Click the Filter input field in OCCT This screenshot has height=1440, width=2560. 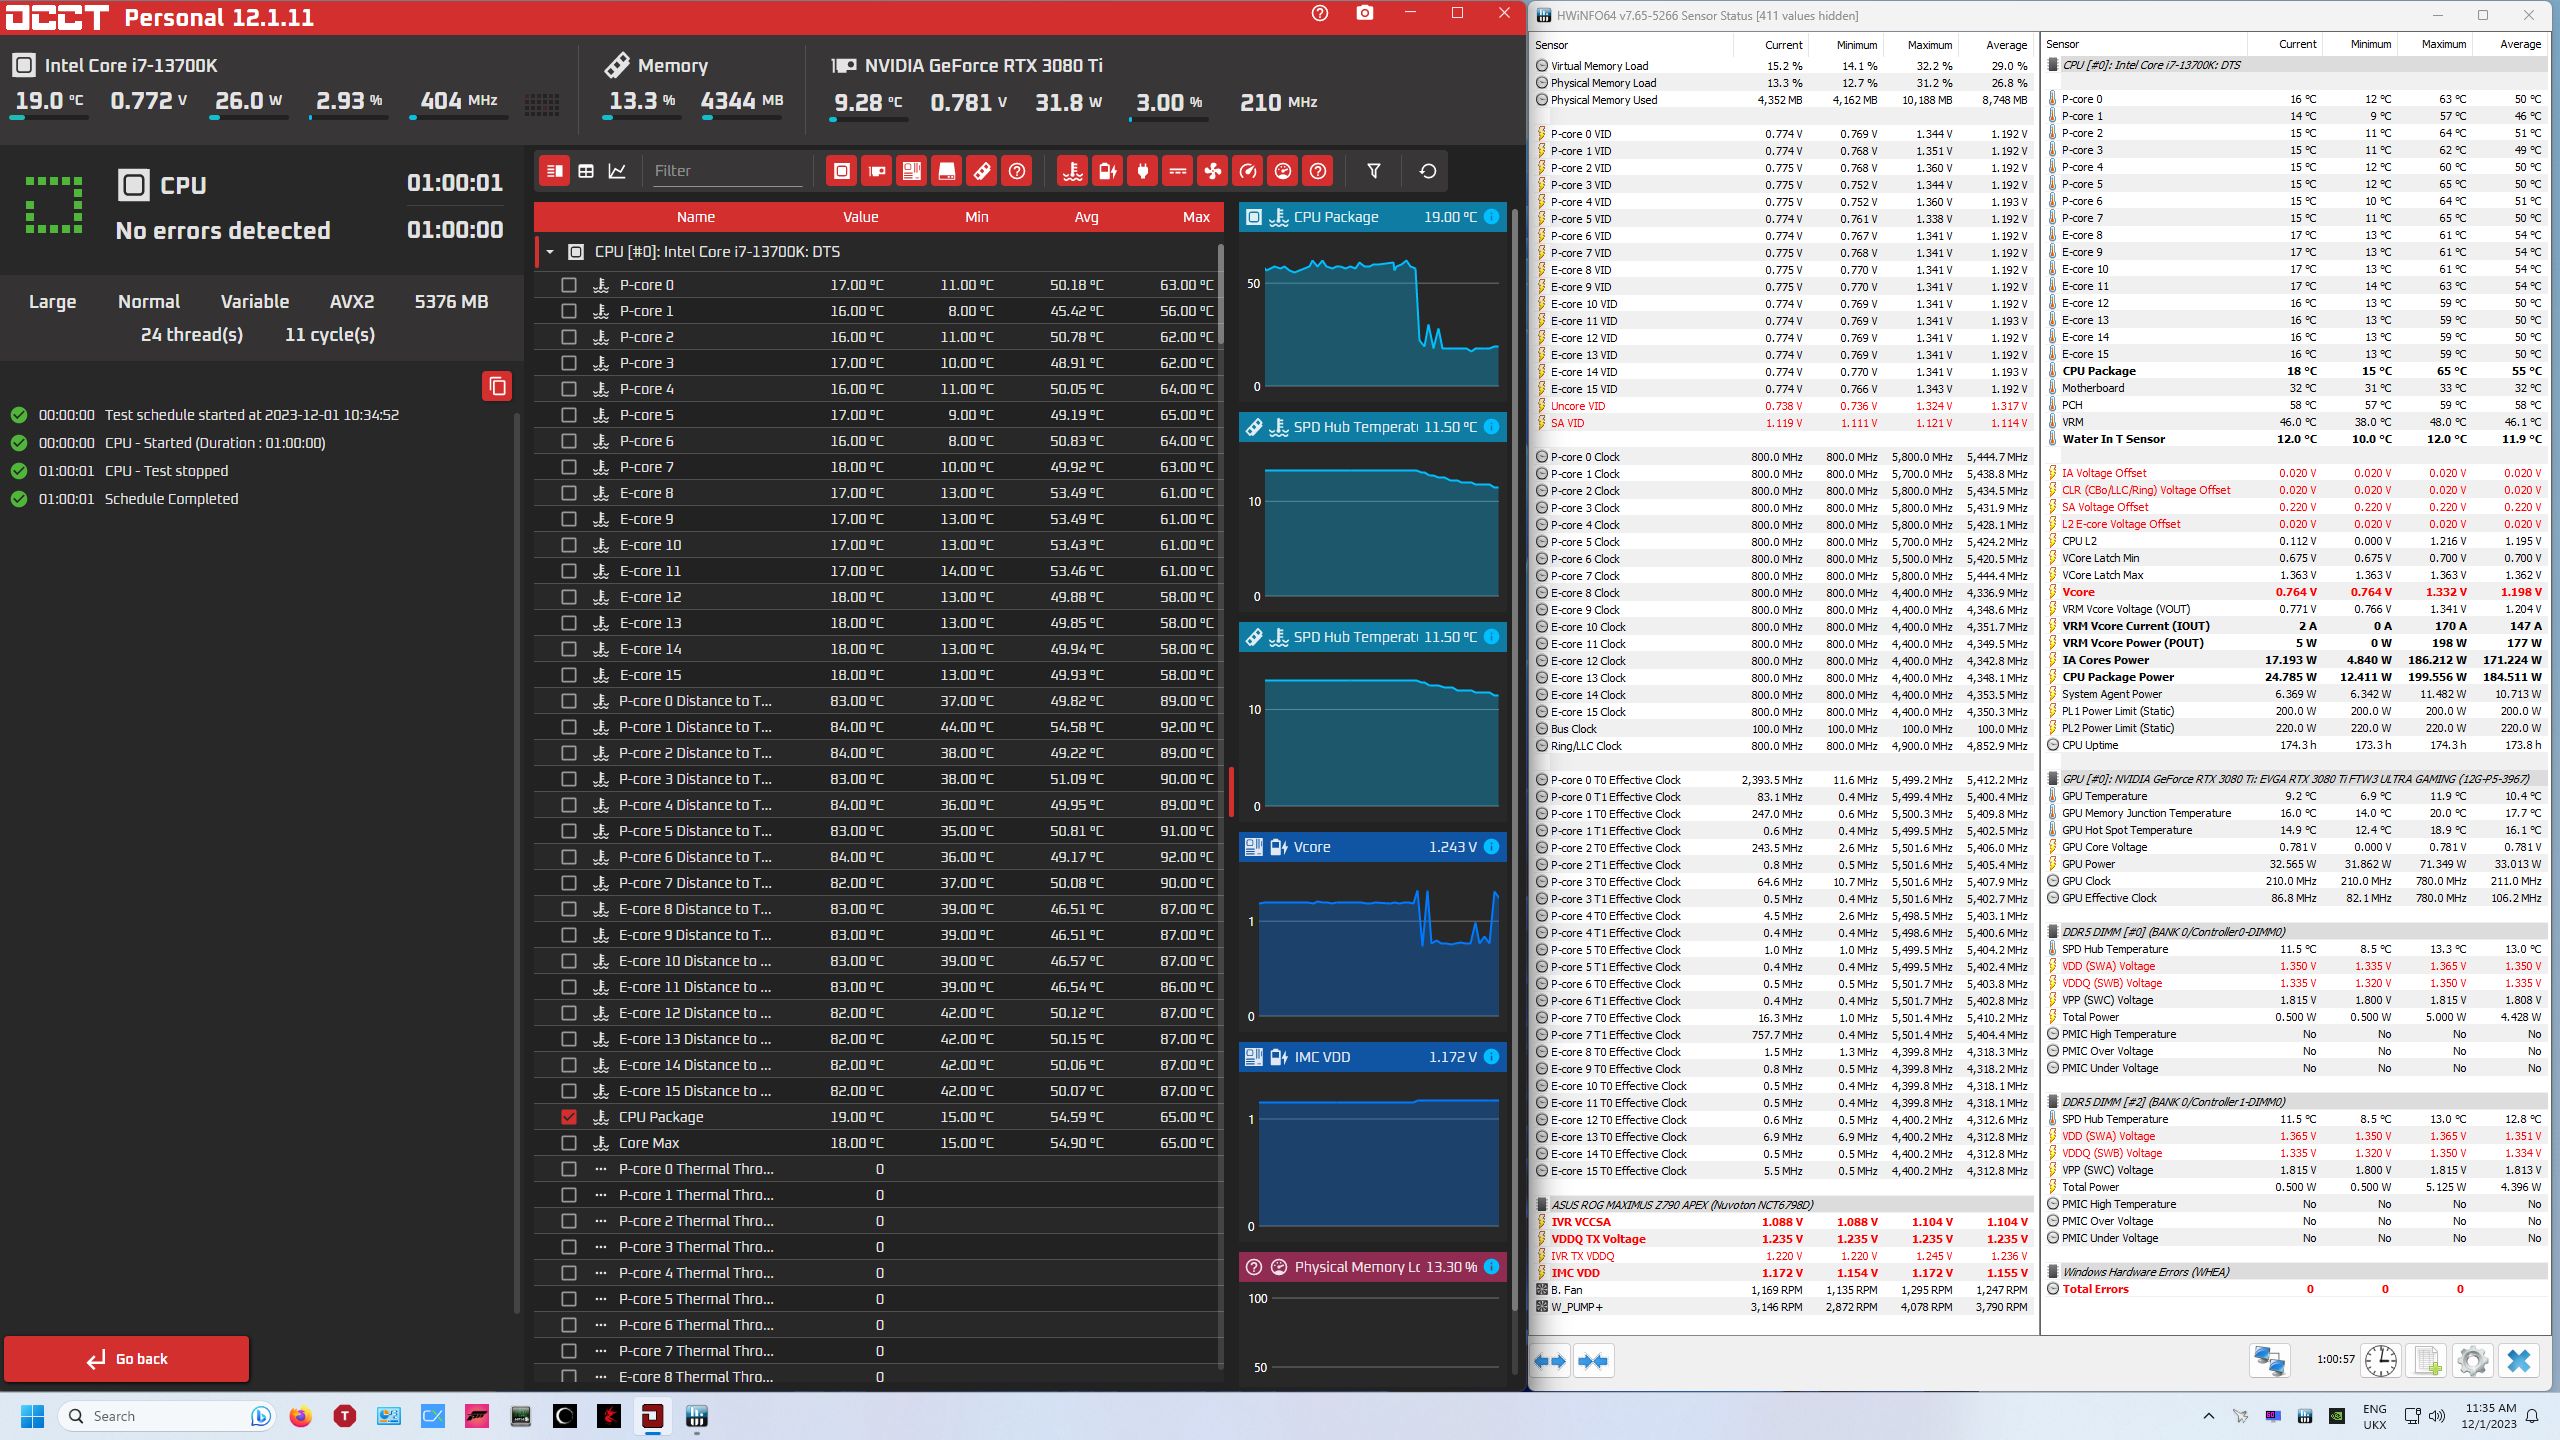click(x=726, y=171)
